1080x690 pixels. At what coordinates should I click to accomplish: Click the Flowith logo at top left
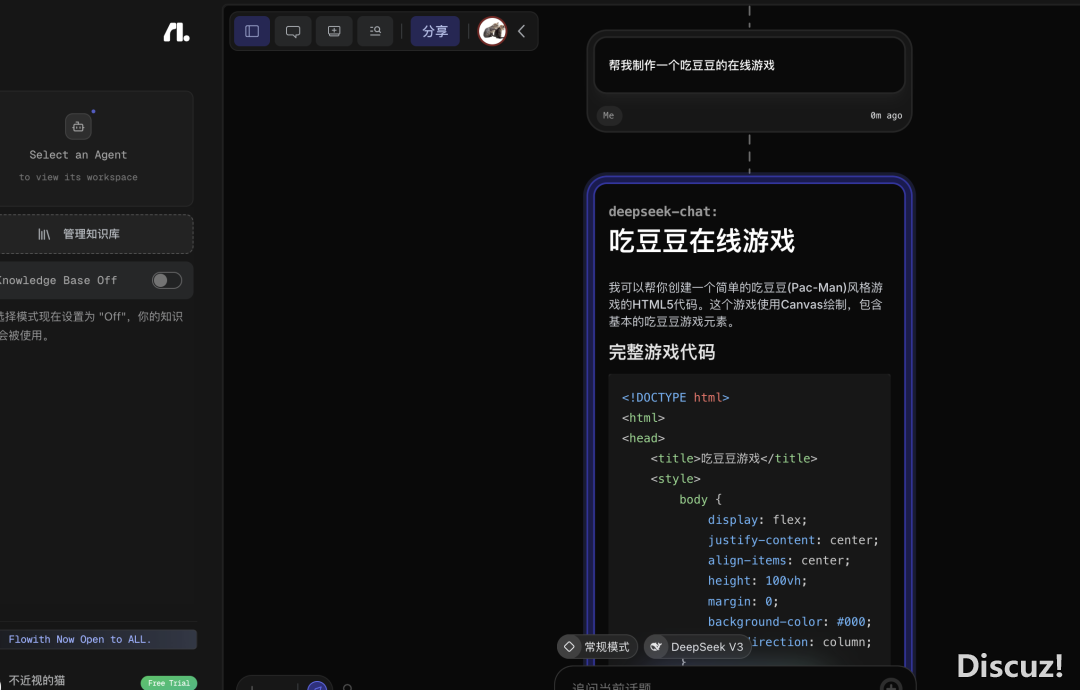tap(176, 33)
